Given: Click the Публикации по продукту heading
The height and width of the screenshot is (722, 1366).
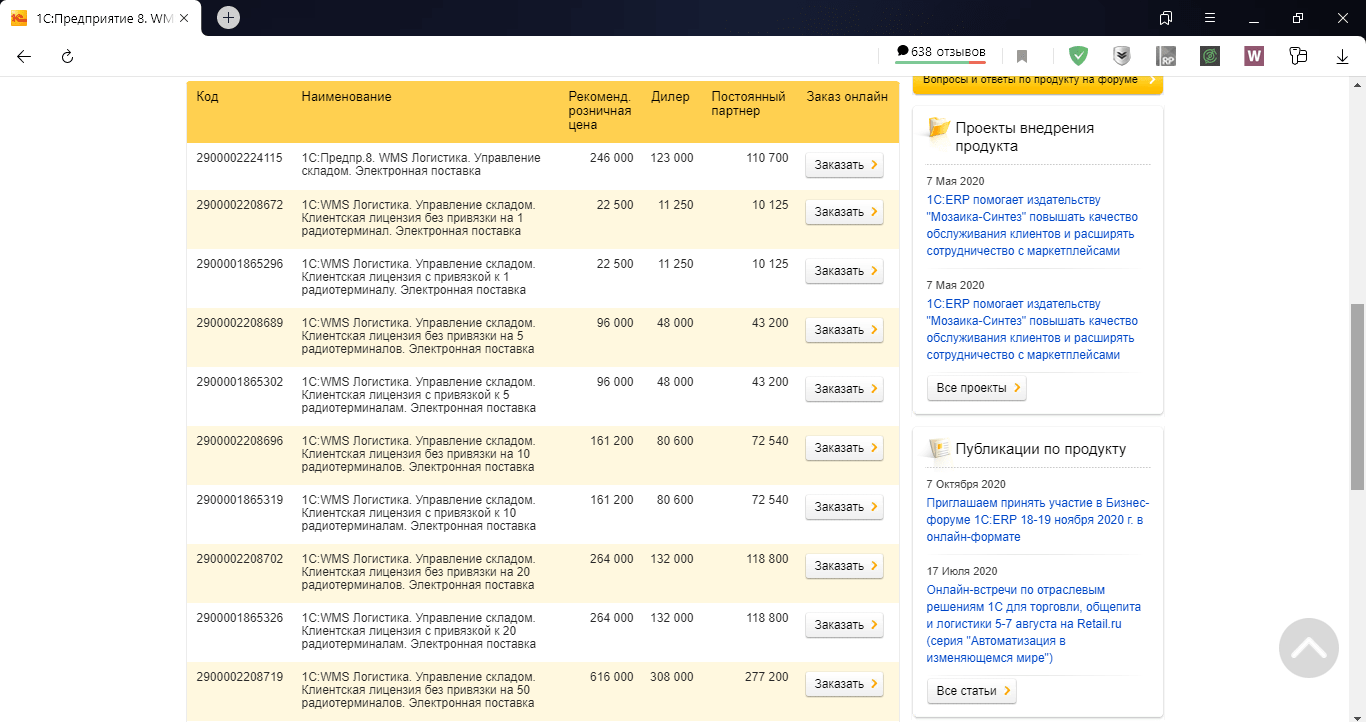Looking at the screenshot, I should (1040, 449).
